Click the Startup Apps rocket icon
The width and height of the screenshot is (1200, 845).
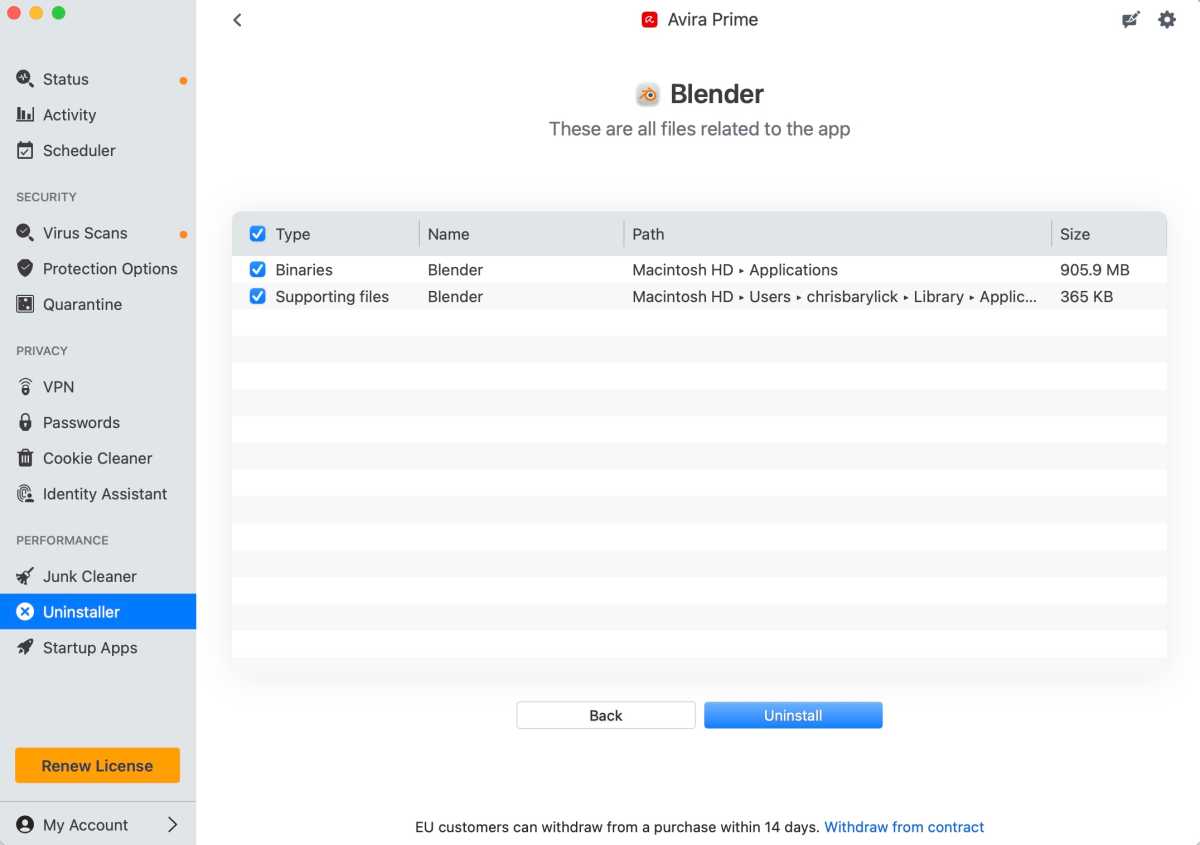pyautogui.click(x=25, y=647)
